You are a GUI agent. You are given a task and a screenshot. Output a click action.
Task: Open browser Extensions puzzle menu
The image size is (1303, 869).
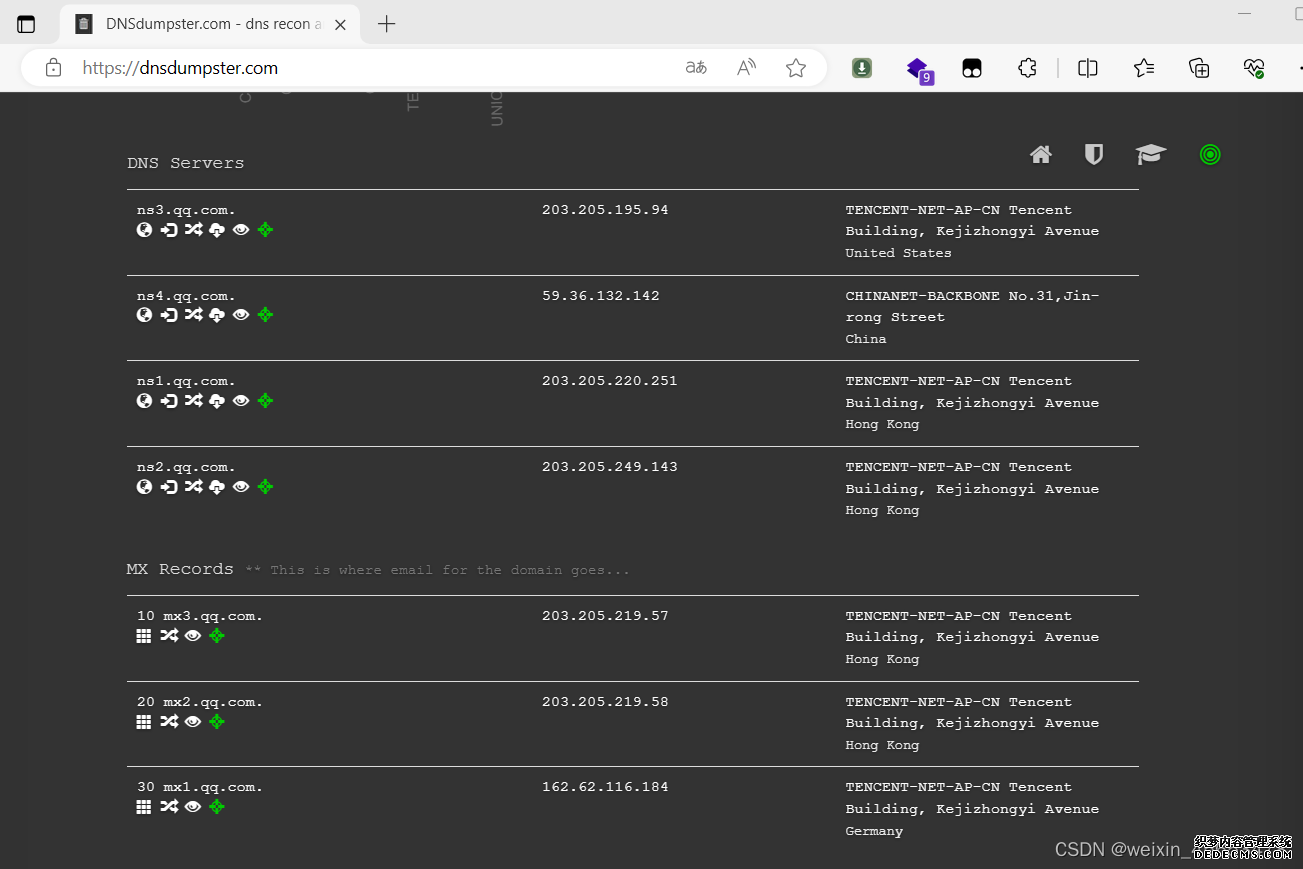[1027, 68]
